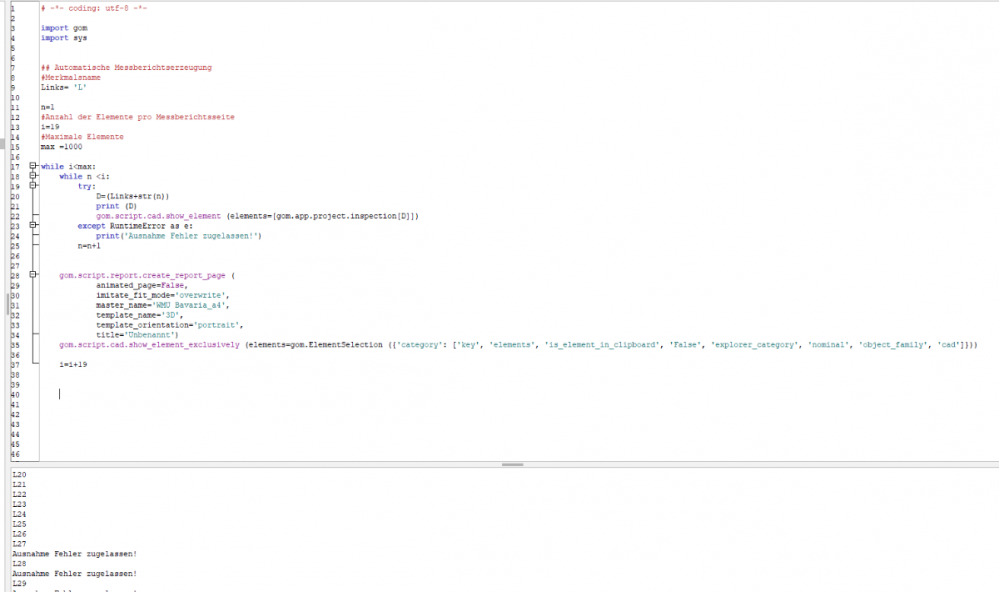Image resolution: width=999 pixels, height=592 pixels.
Task: Click line number 15 in the gutter
Action: 14,147
